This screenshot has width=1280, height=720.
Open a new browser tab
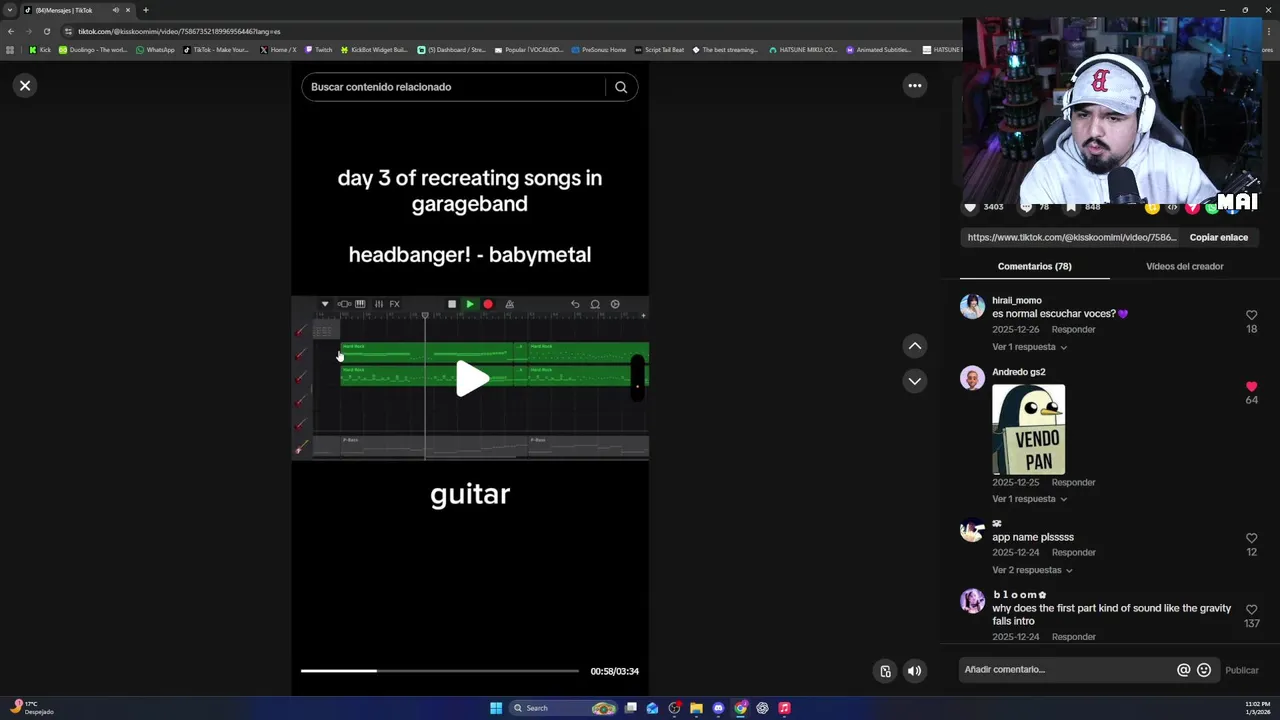145,10
